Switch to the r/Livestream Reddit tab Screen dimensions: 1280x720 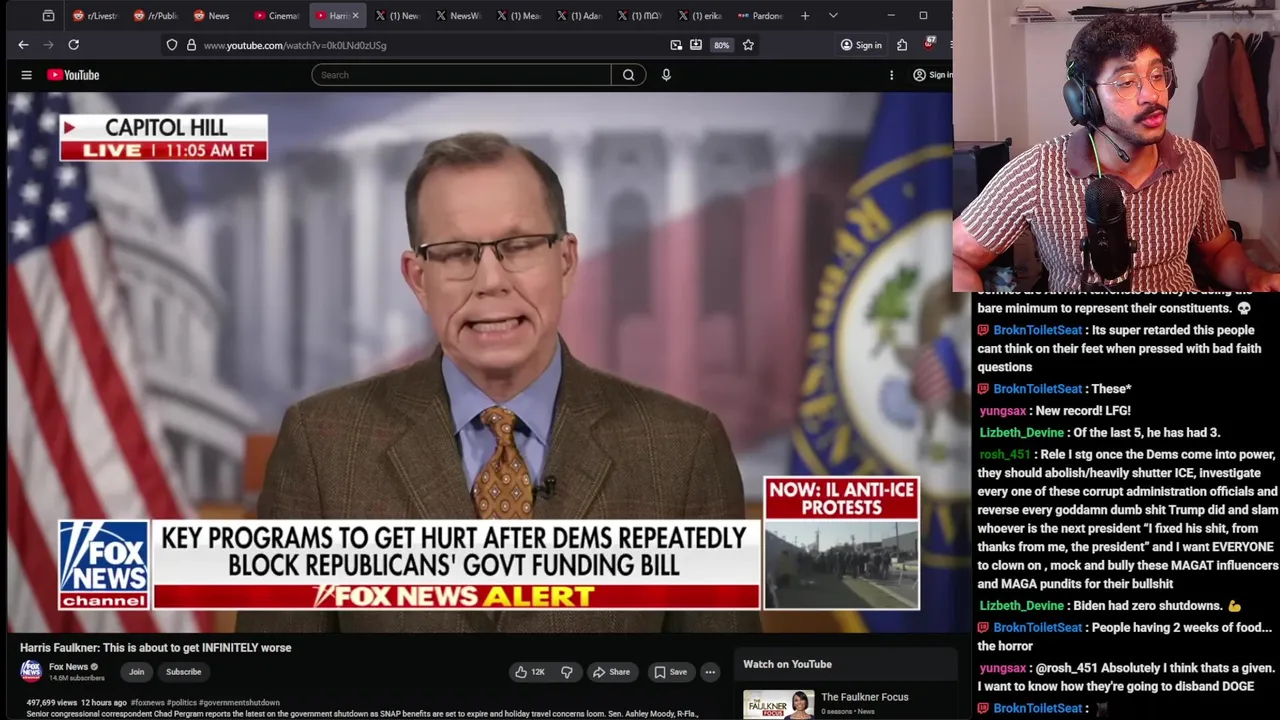click(x=94, y=16)
